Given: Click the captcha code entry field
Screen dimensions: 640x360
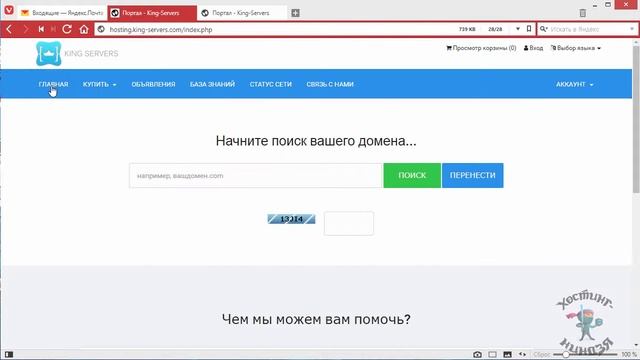Looking at the screenshot, I should click(x=349, y=223).
